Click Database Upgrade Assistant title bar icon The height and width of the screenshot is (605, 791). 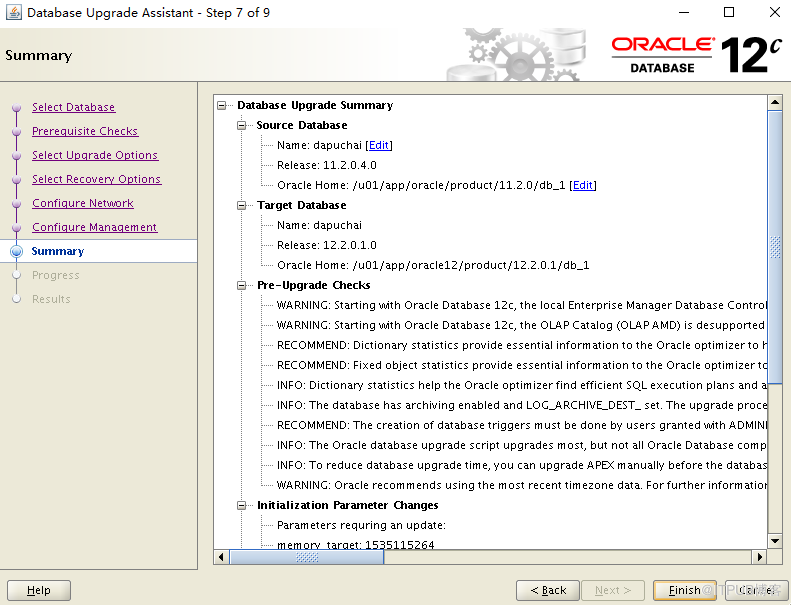pos(14,12)
